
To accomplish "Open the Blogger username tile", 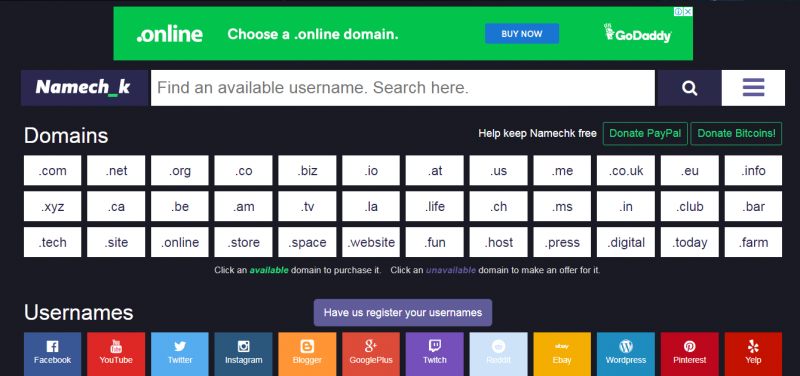I will (x=307, y=354).
